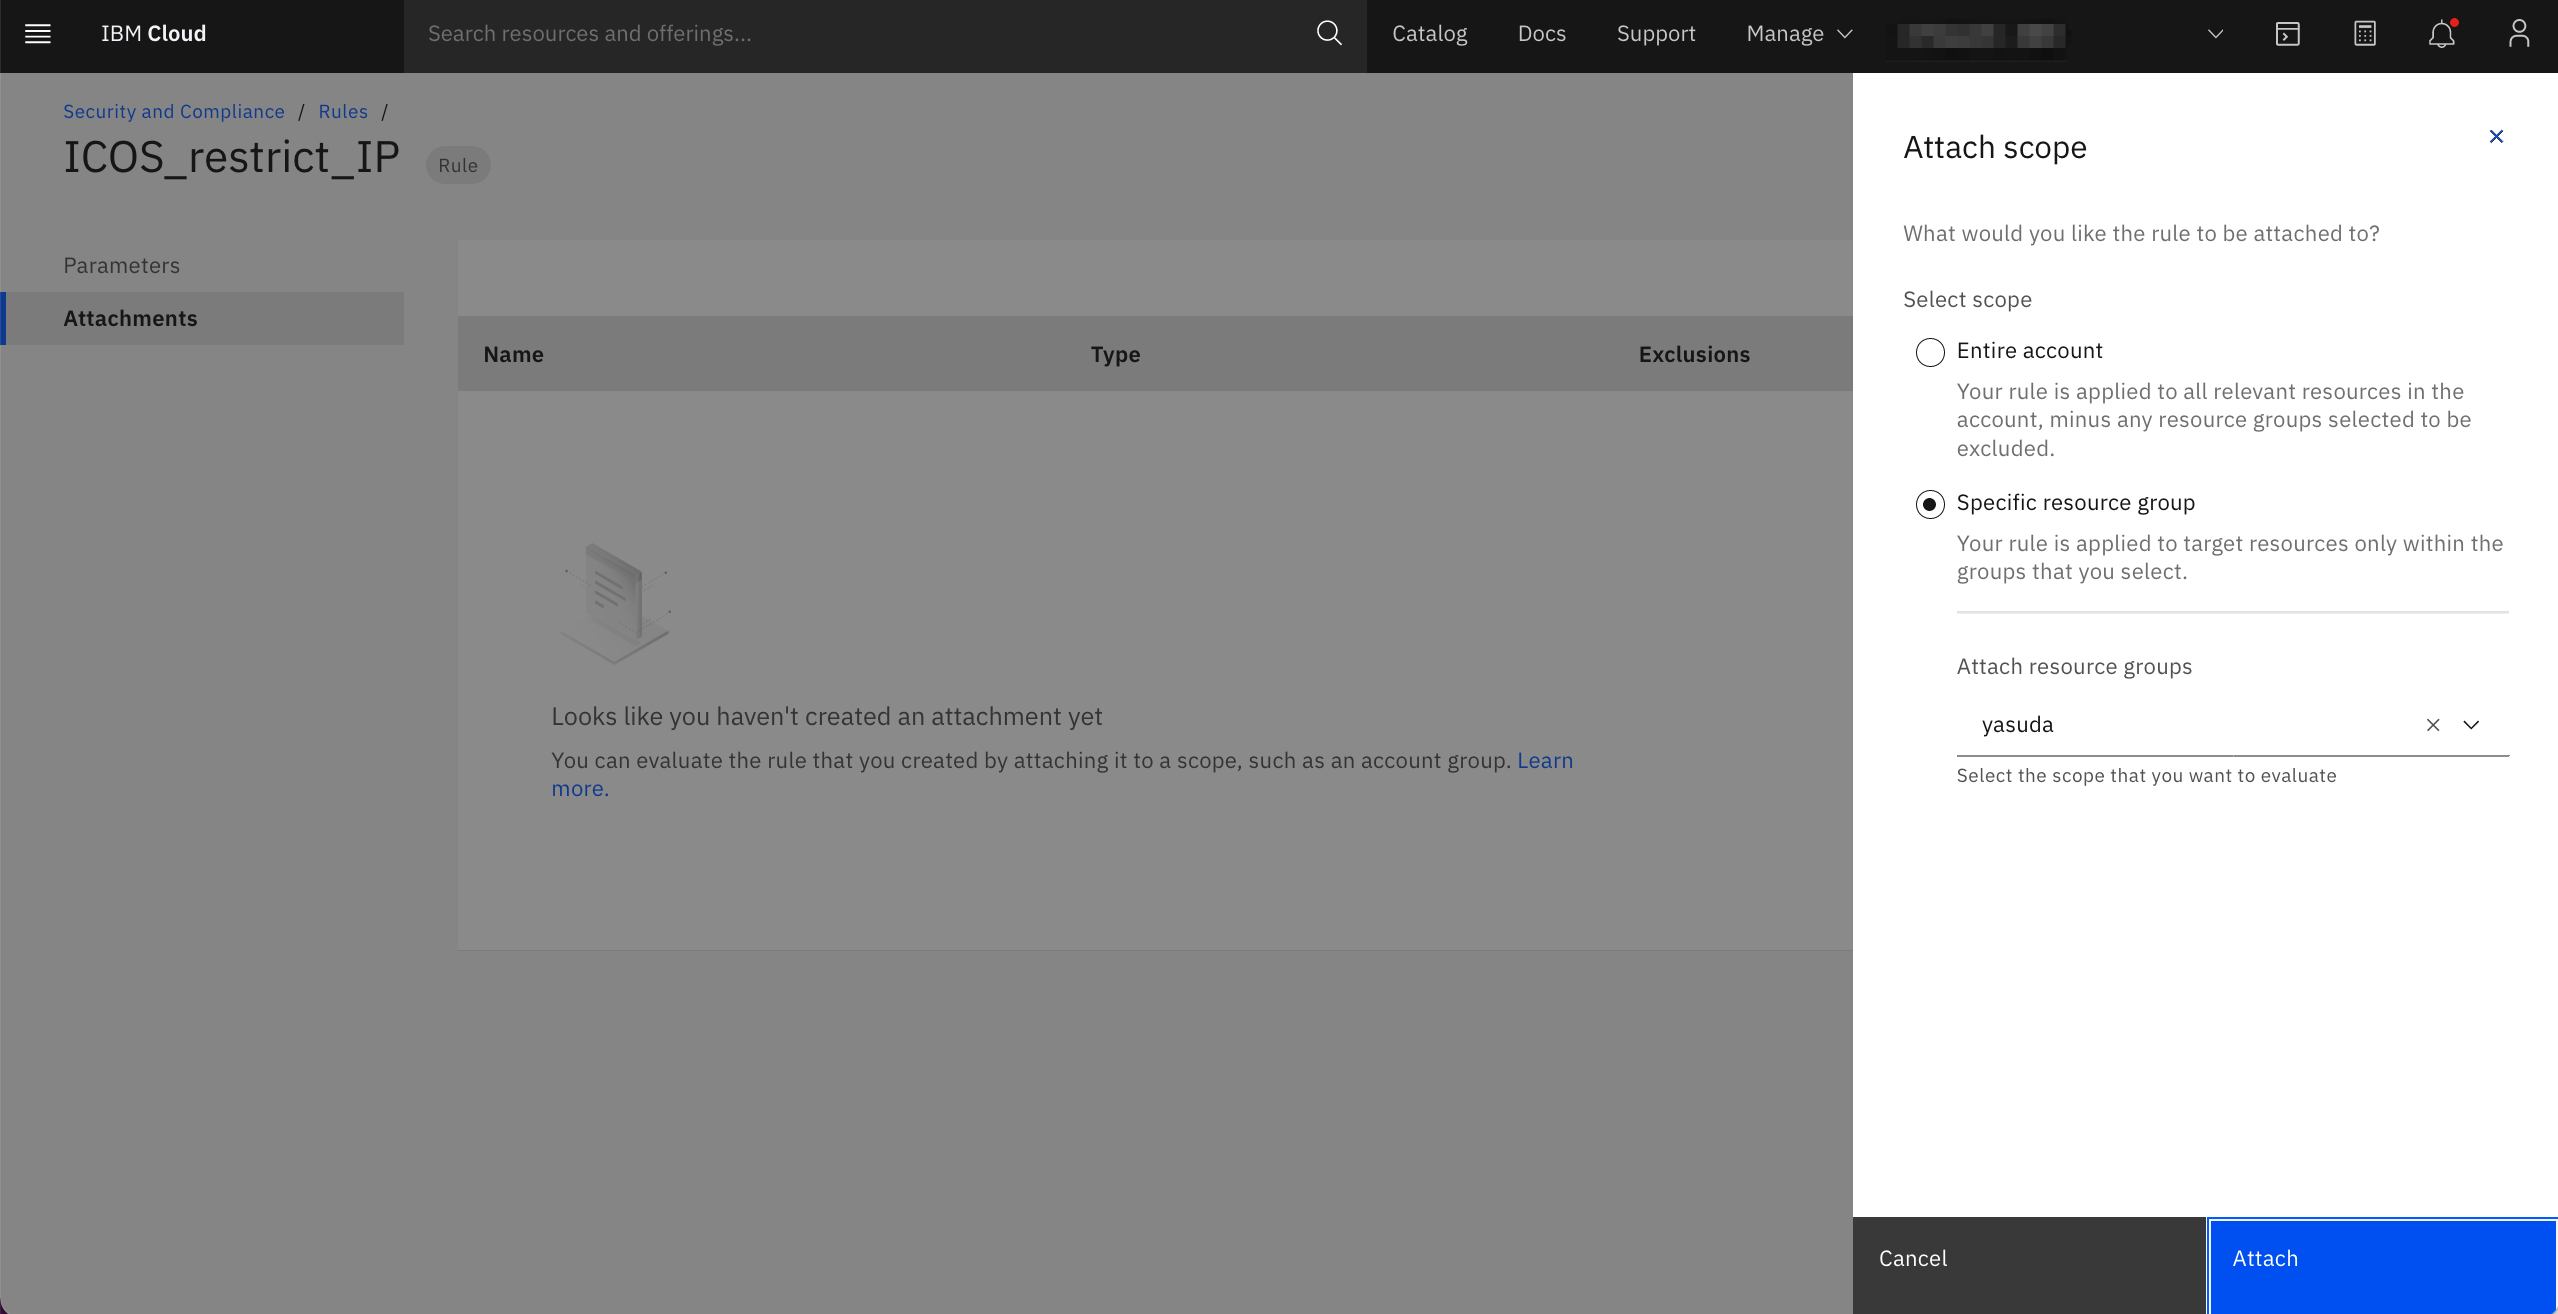The height and width of the screenshot is (1314, 2558).
Task: Open the Manage dropdown menu
Action: pos(1799,34)
